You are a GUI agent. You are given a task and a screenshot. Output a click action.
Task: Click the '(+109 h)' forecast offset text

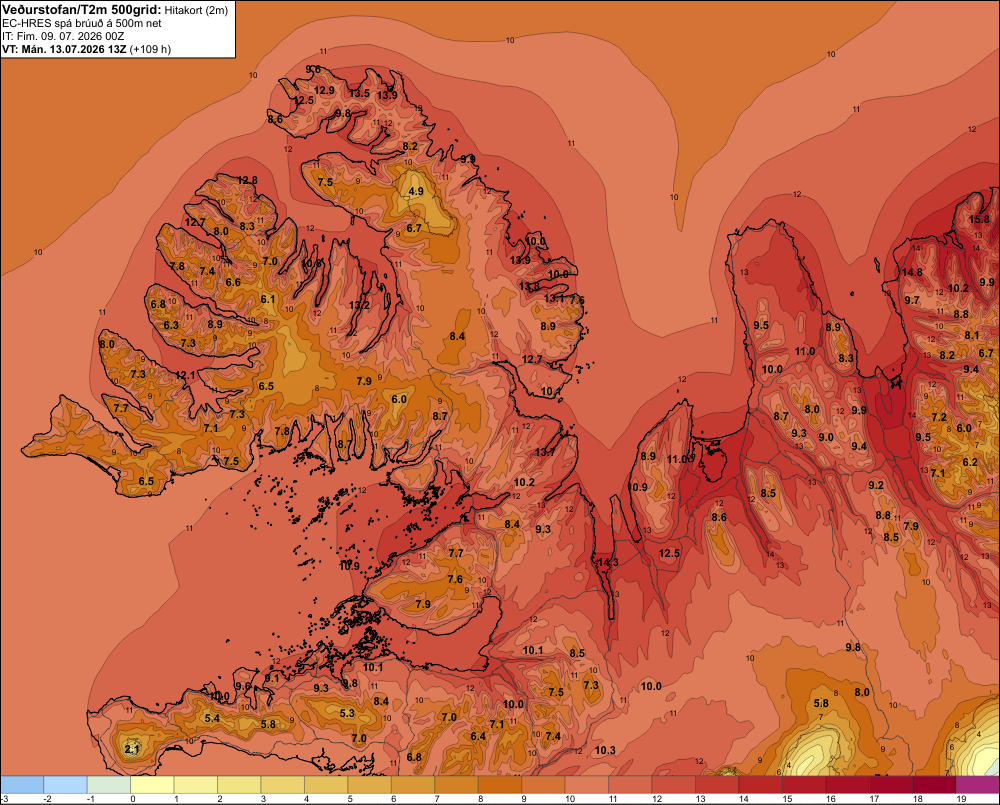point(150,49)
